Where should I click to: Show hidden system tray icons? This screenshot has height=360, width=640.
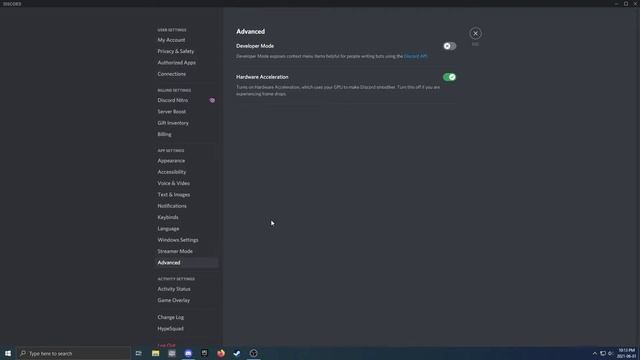594,353
